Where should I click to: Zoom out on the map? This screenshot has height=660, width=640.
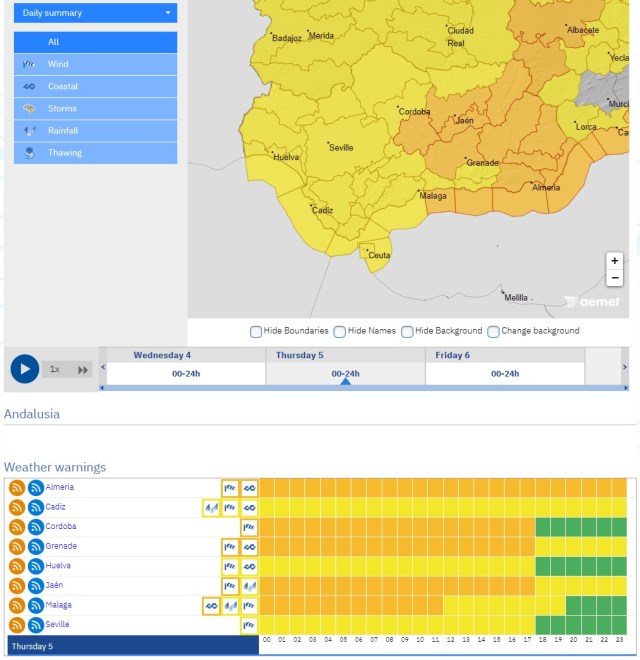(x=615, y=278)
